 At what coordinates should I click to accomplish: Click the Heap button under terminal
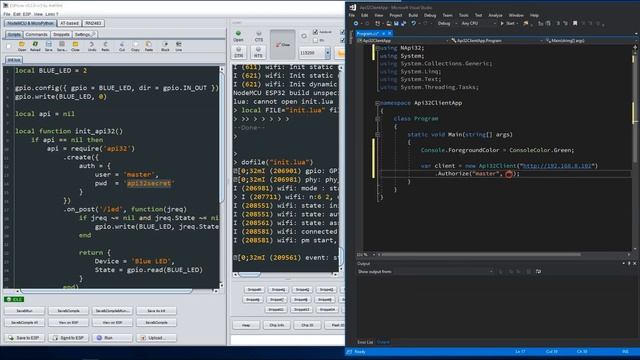tap(246, 325)
